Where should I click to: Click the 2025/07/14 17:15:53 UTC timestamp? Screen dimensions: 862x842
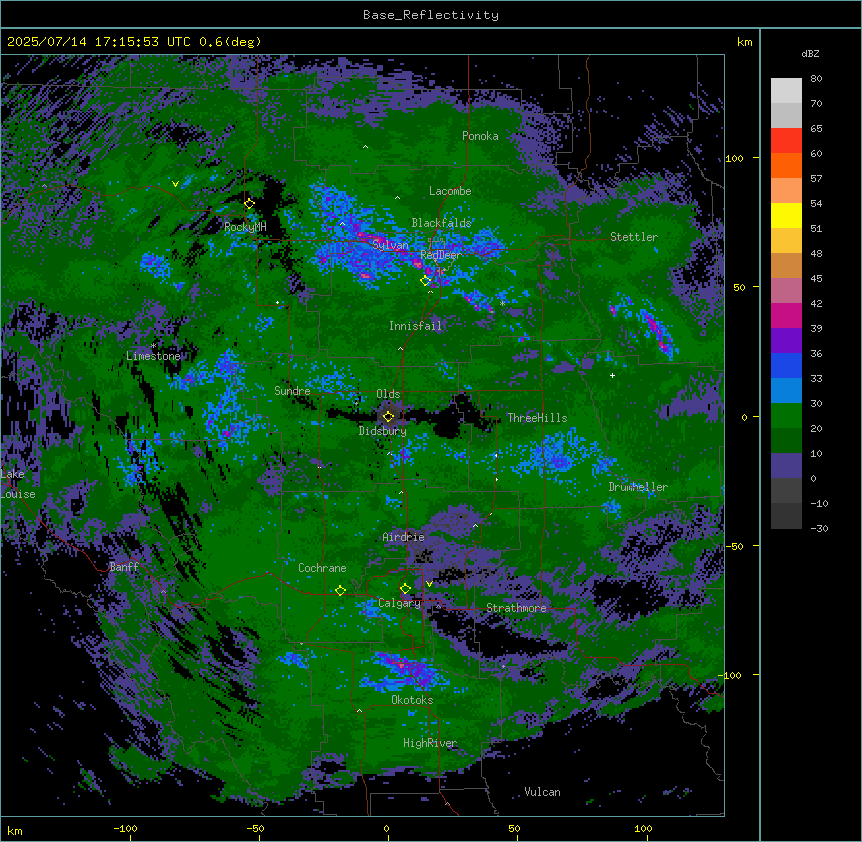pyautogui.click(x=99, y=42)
